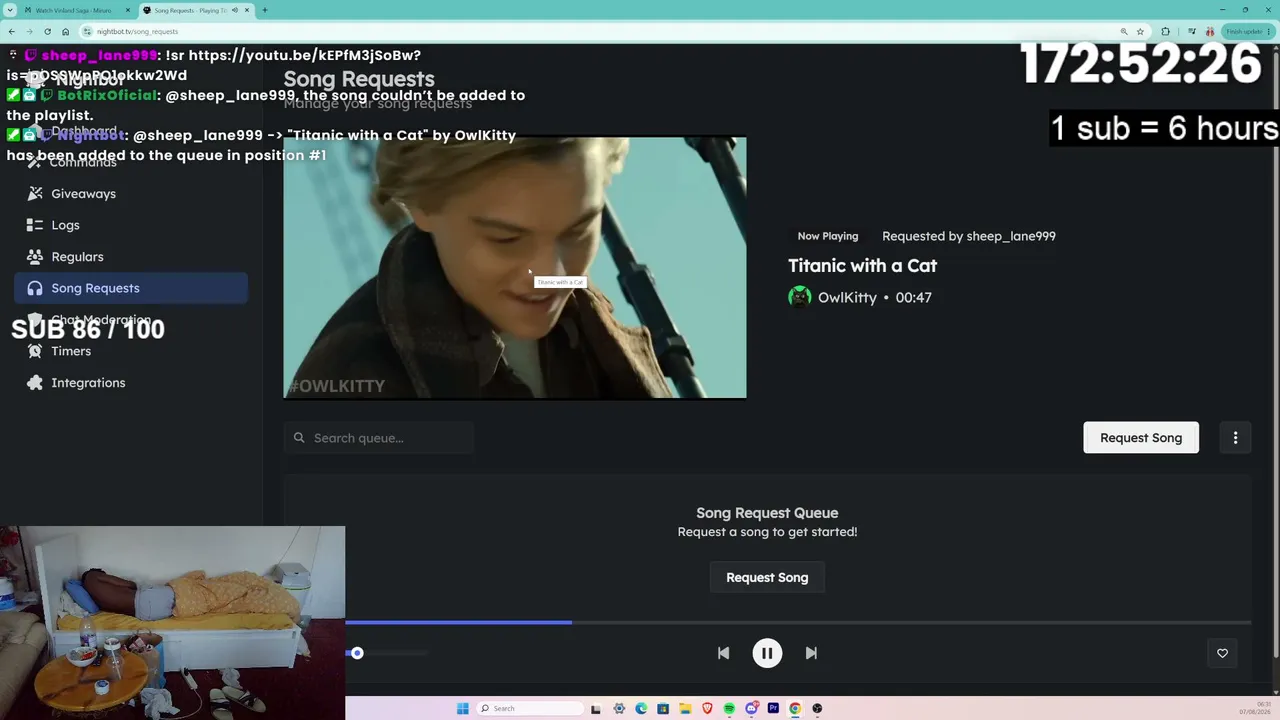Open Giveaways in the sidebar

(x=131, y=194)
